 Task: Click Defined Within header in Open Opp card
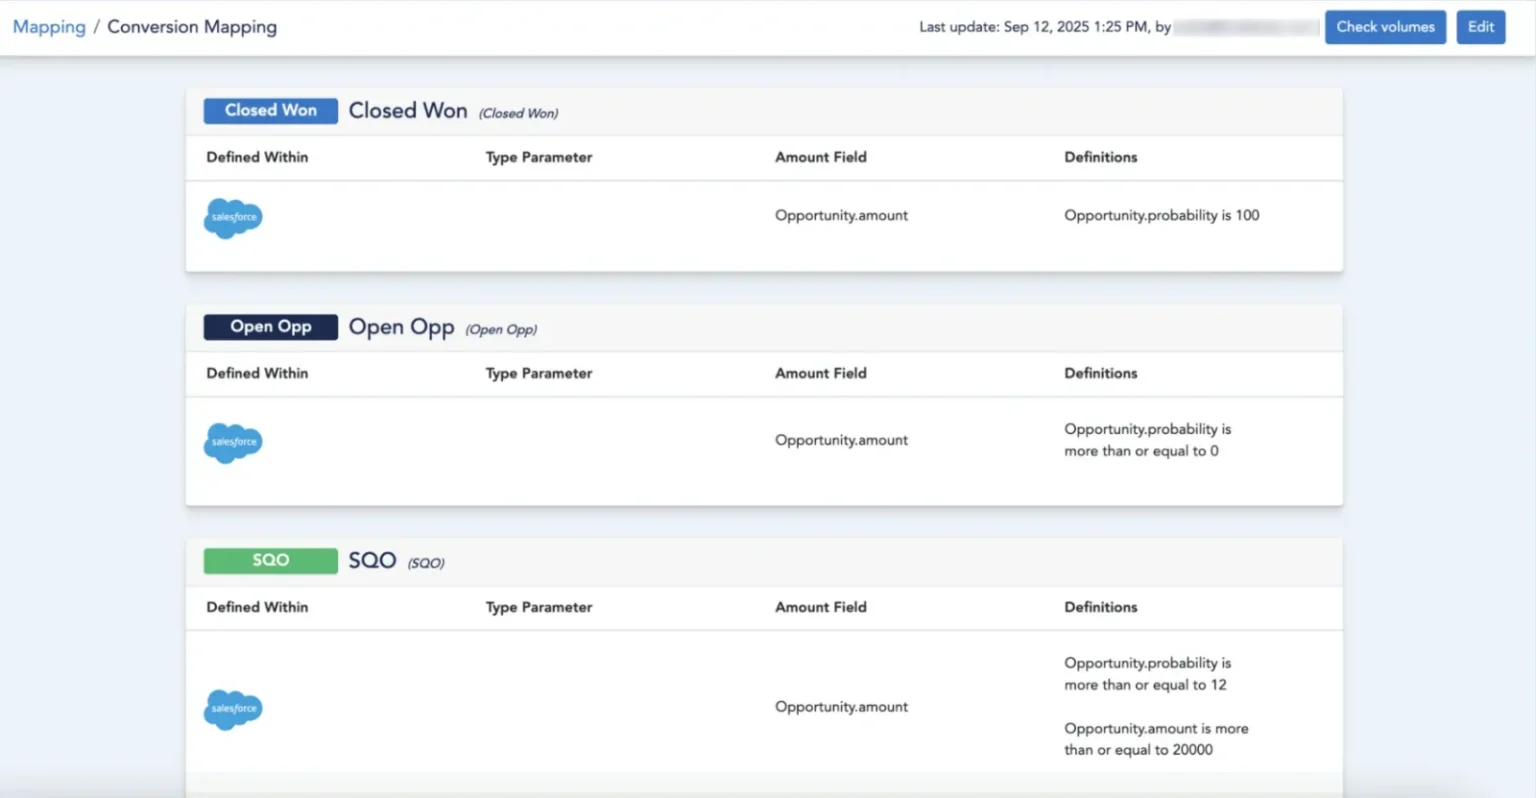tap(257, 373)
